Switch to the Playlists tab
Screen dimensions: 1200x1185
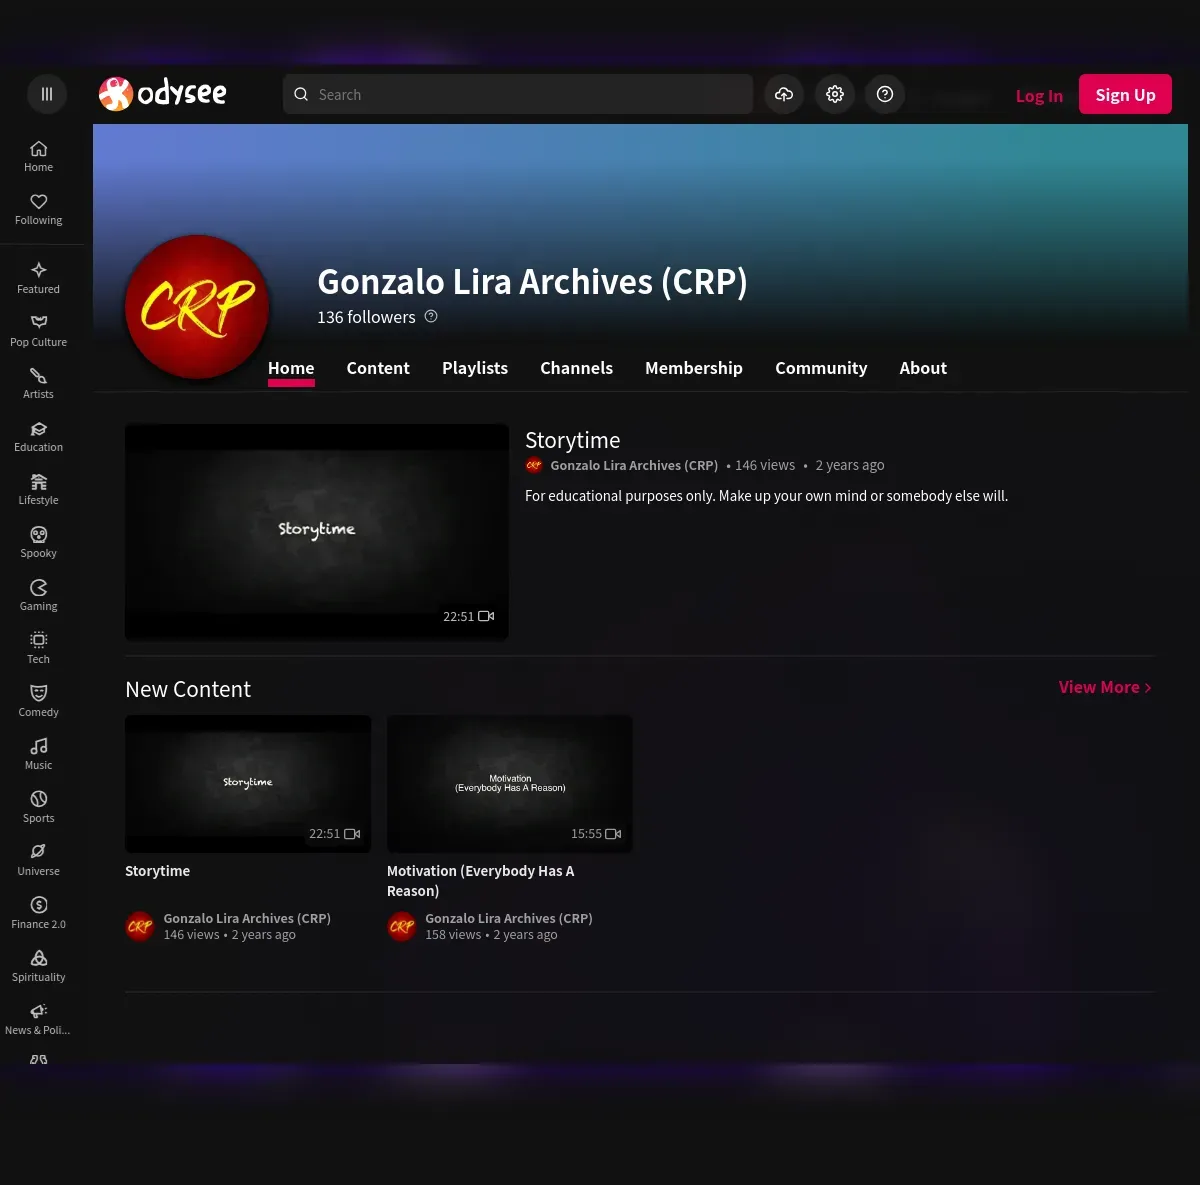point(475,368)
